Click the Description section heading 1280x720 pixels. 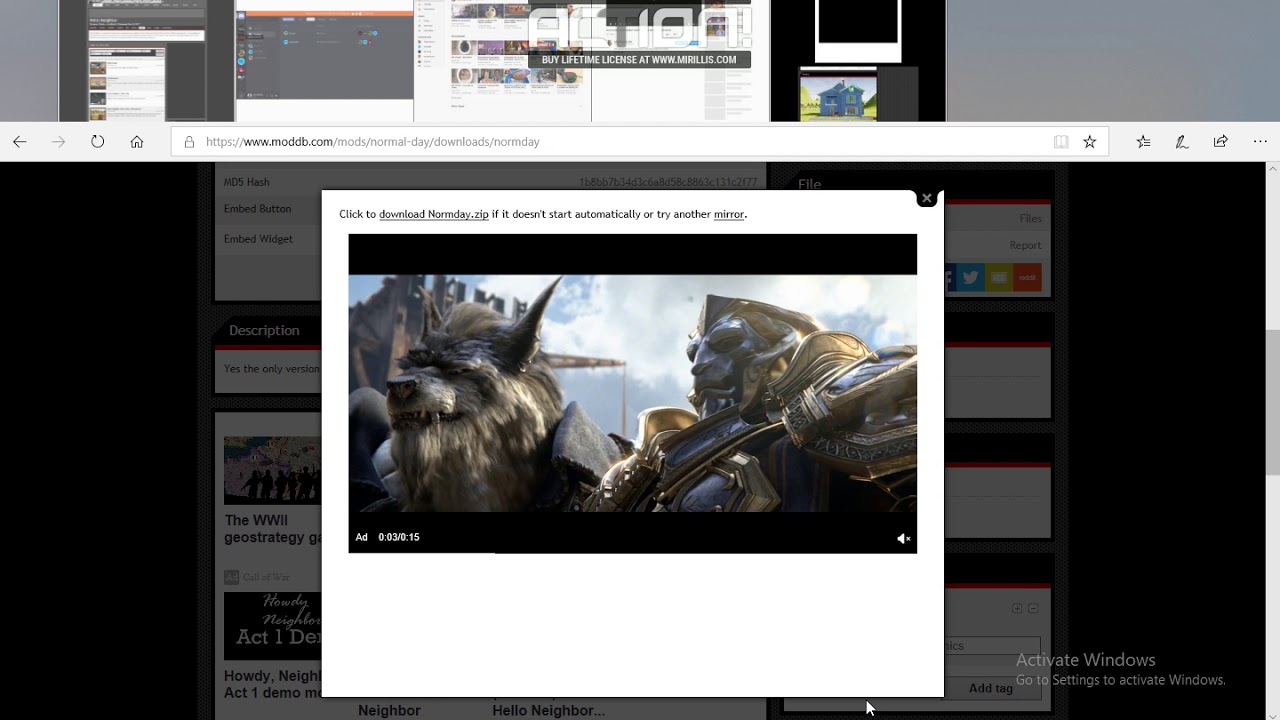(x=264, y=330)
